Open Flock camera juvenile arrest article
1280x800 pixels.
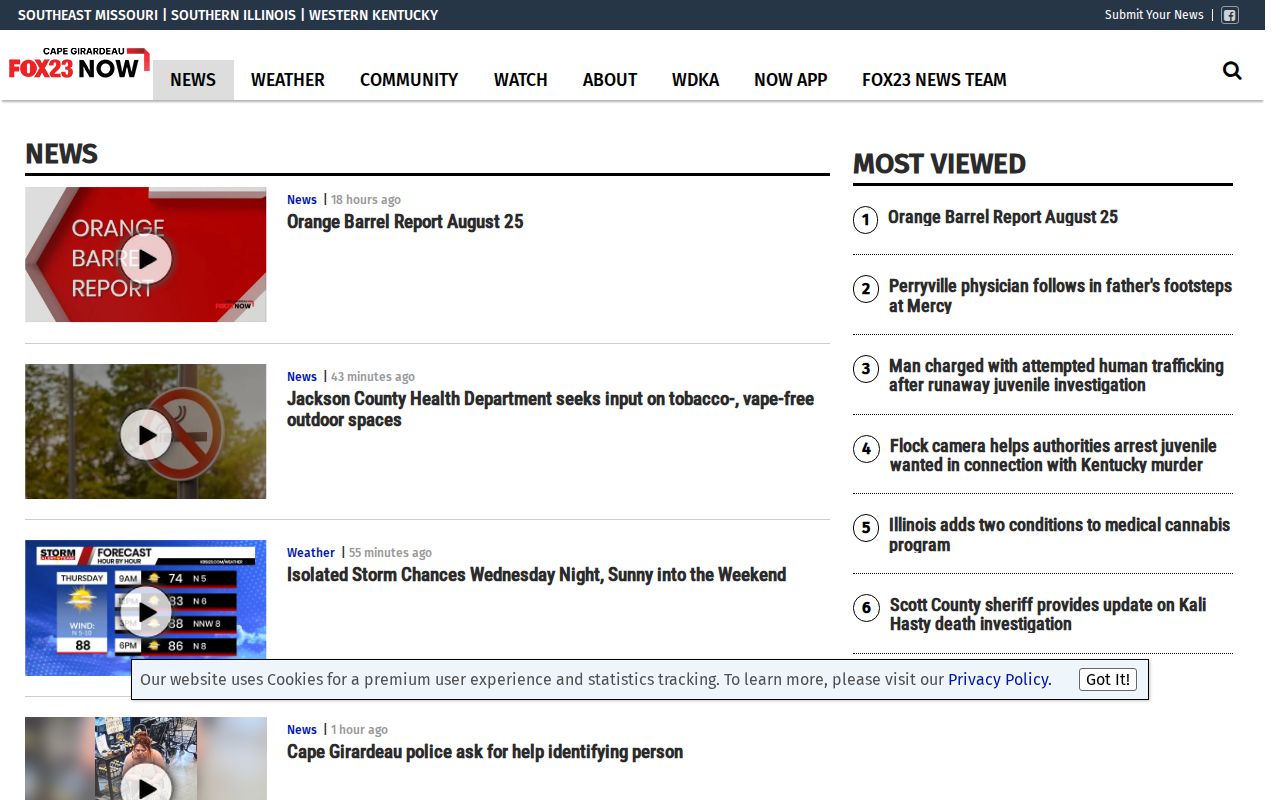click(1053, 455)
